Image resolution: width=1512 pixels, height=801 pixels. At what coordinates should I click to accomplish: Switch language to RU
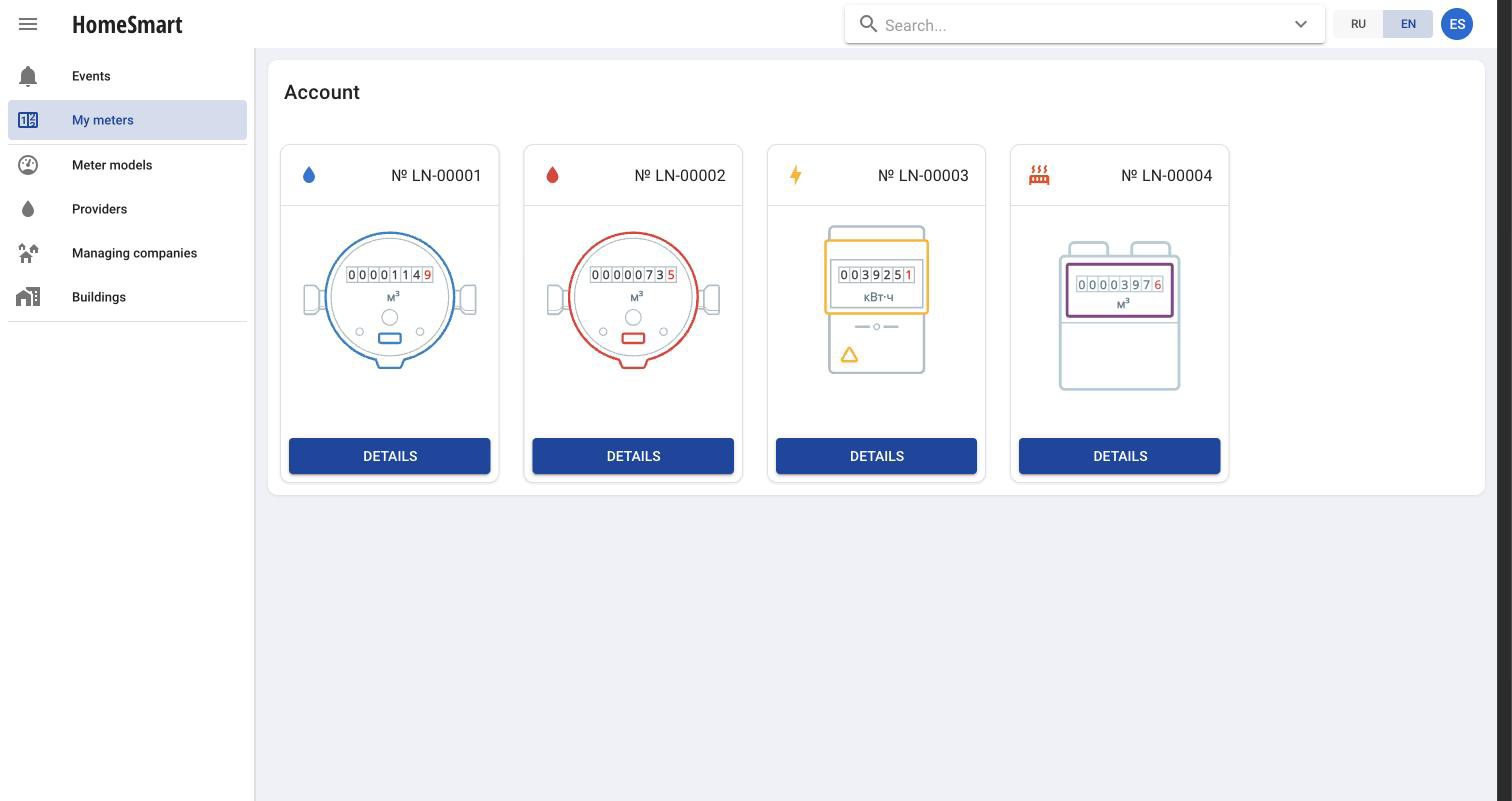click(x=1358, y=24)
